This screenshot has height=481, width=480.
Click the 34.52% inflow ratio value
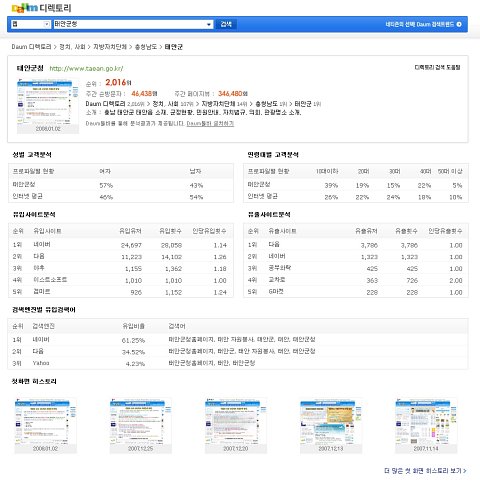point(133,352)
